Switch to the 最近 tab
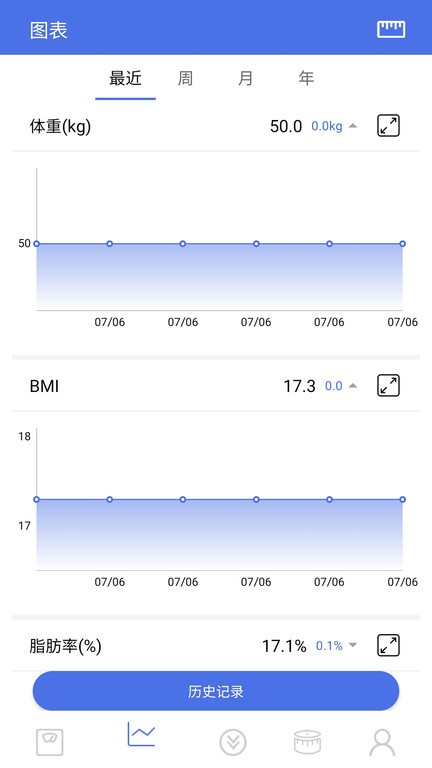The width and height of the screenshot is (432, 768). click(125, 78)
